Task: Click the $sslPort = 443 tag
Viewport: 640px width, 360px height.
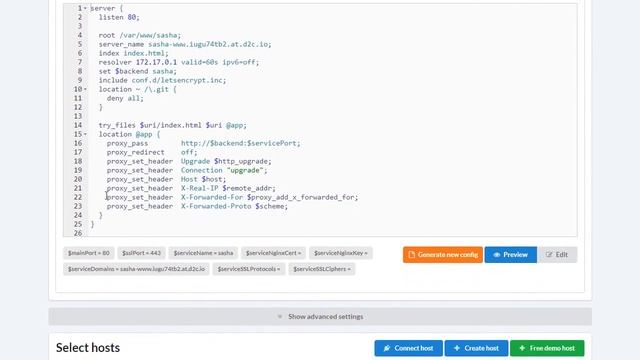Action: pos(141,253)
